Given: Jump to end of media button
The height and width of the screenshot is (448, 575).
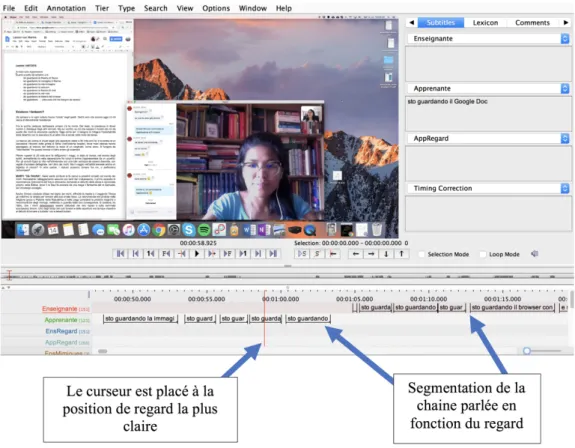Looking at the screenshot, I should pos(273,254).
